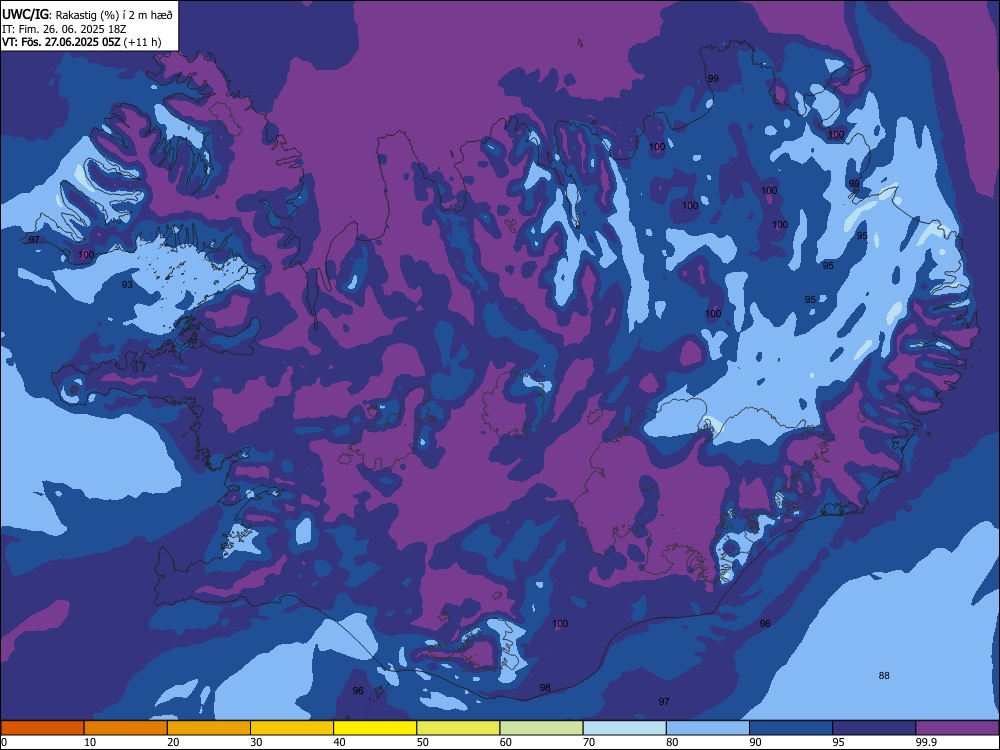Click the title 'UWC/IG: Rakastig (%) í 2 m hæð'
This screenshot has height=750, width=1000.
(87, 15)
